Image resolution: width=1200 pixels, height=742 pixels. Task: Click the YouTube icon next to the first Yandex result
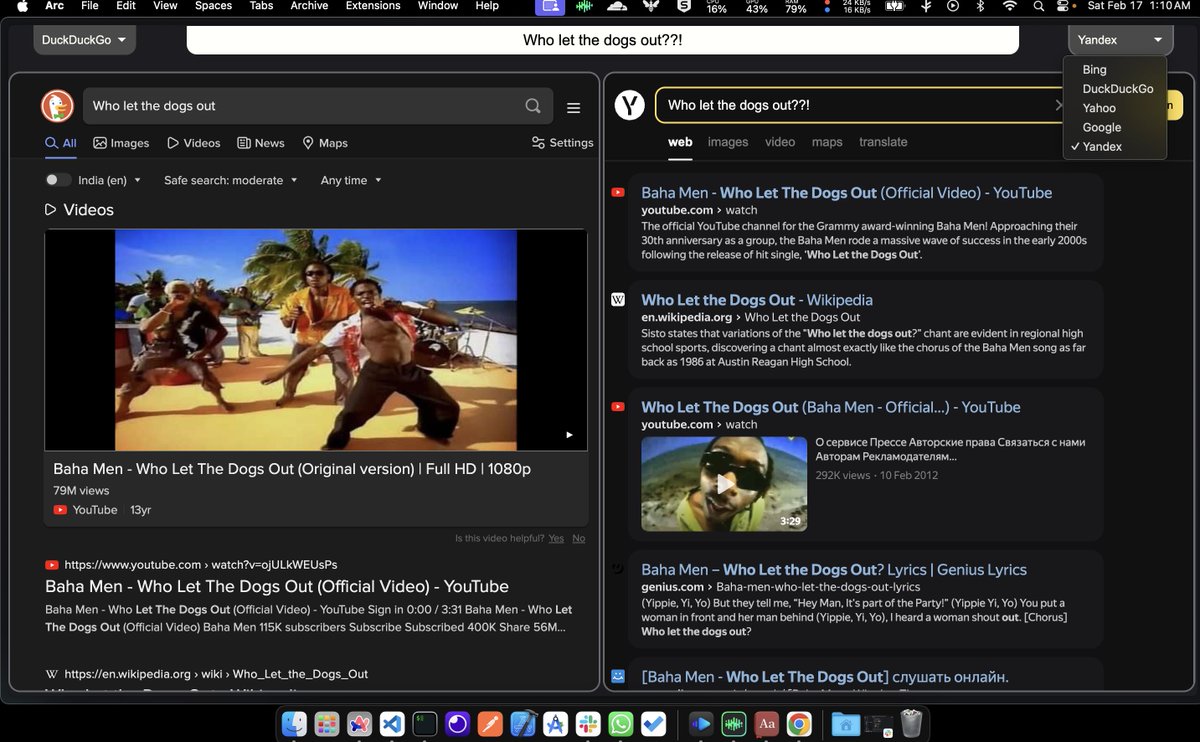618,192
